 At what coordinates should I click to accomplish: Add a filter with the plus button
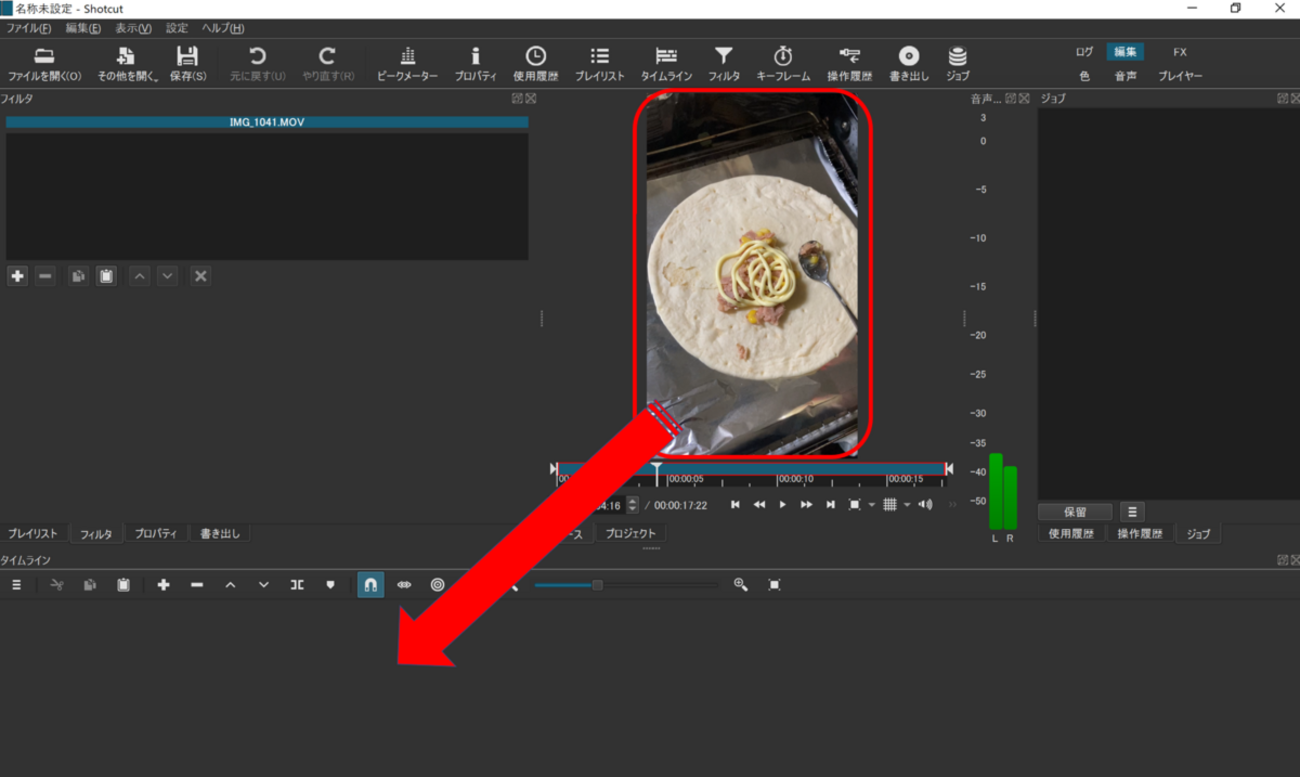pyautogui.click(x=17, y=276)
